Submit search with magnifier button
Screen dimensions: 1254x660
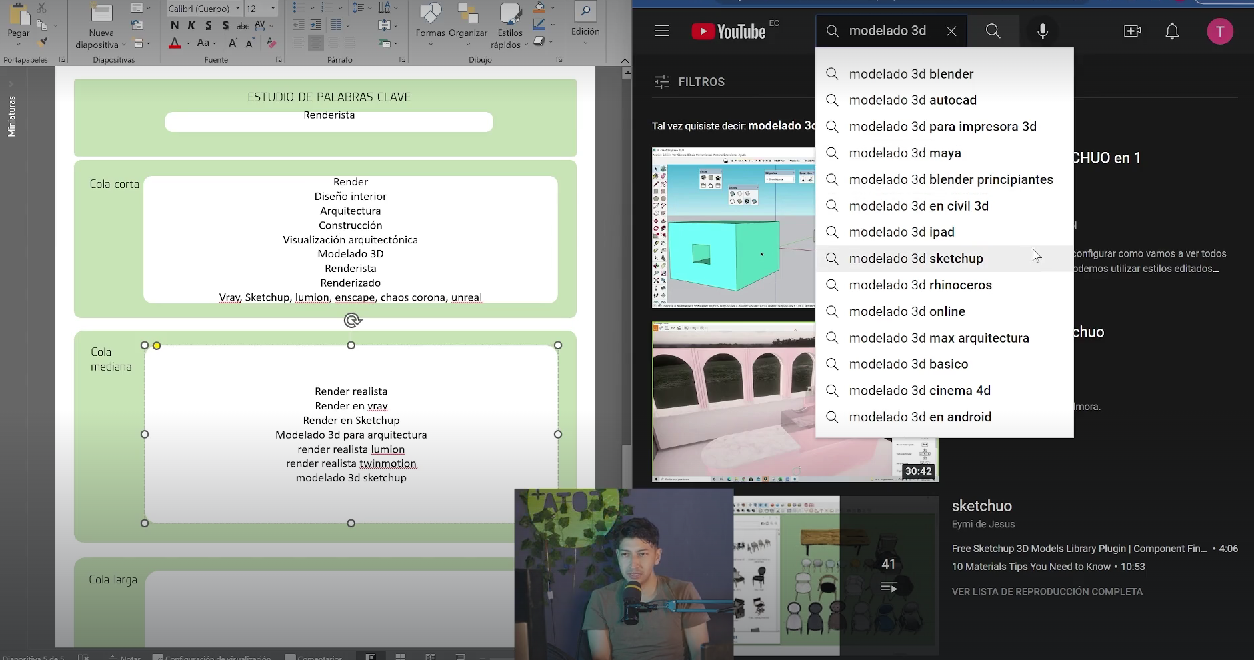click(993, 31)
